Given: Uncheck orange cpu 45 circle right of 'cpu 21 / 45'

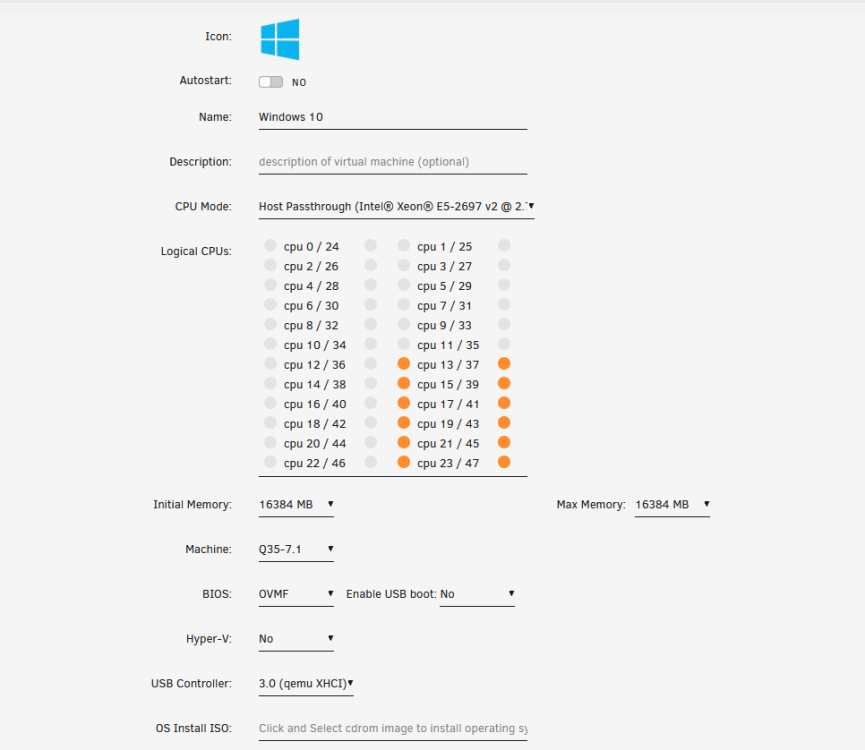Looking at the screenshot, I should click(x=504, y=442).
